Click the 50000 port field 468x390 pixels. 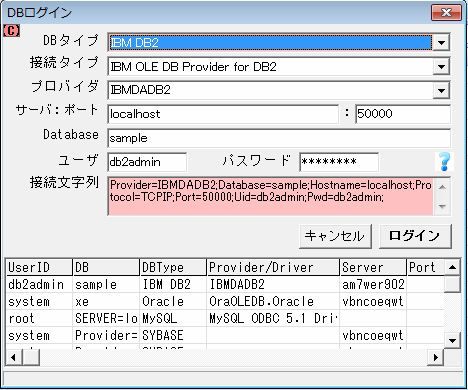point(403,114)
